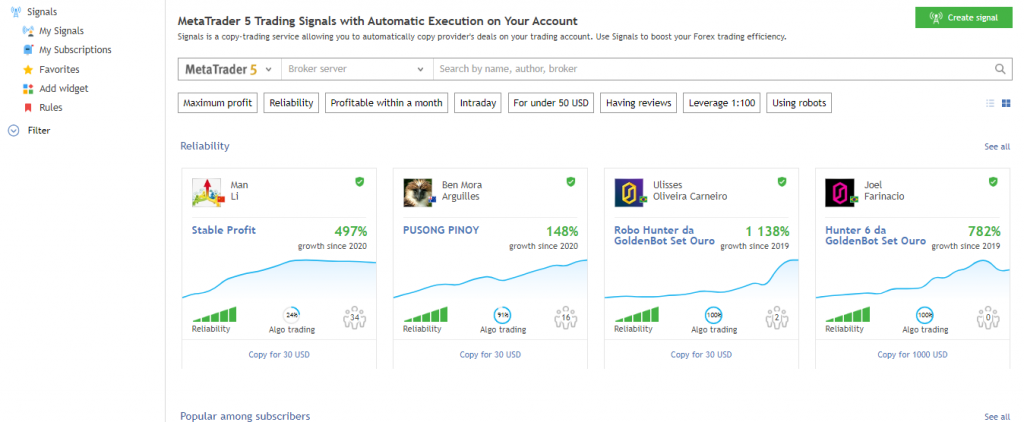Open the Stable Profit signal link

click(x=224, y=230)
